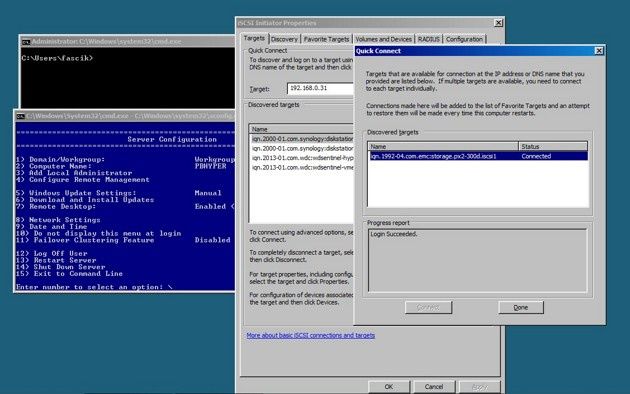Select first synology diskstation target row
Viewport: 630px width, 394px height.
pos(302,139)
